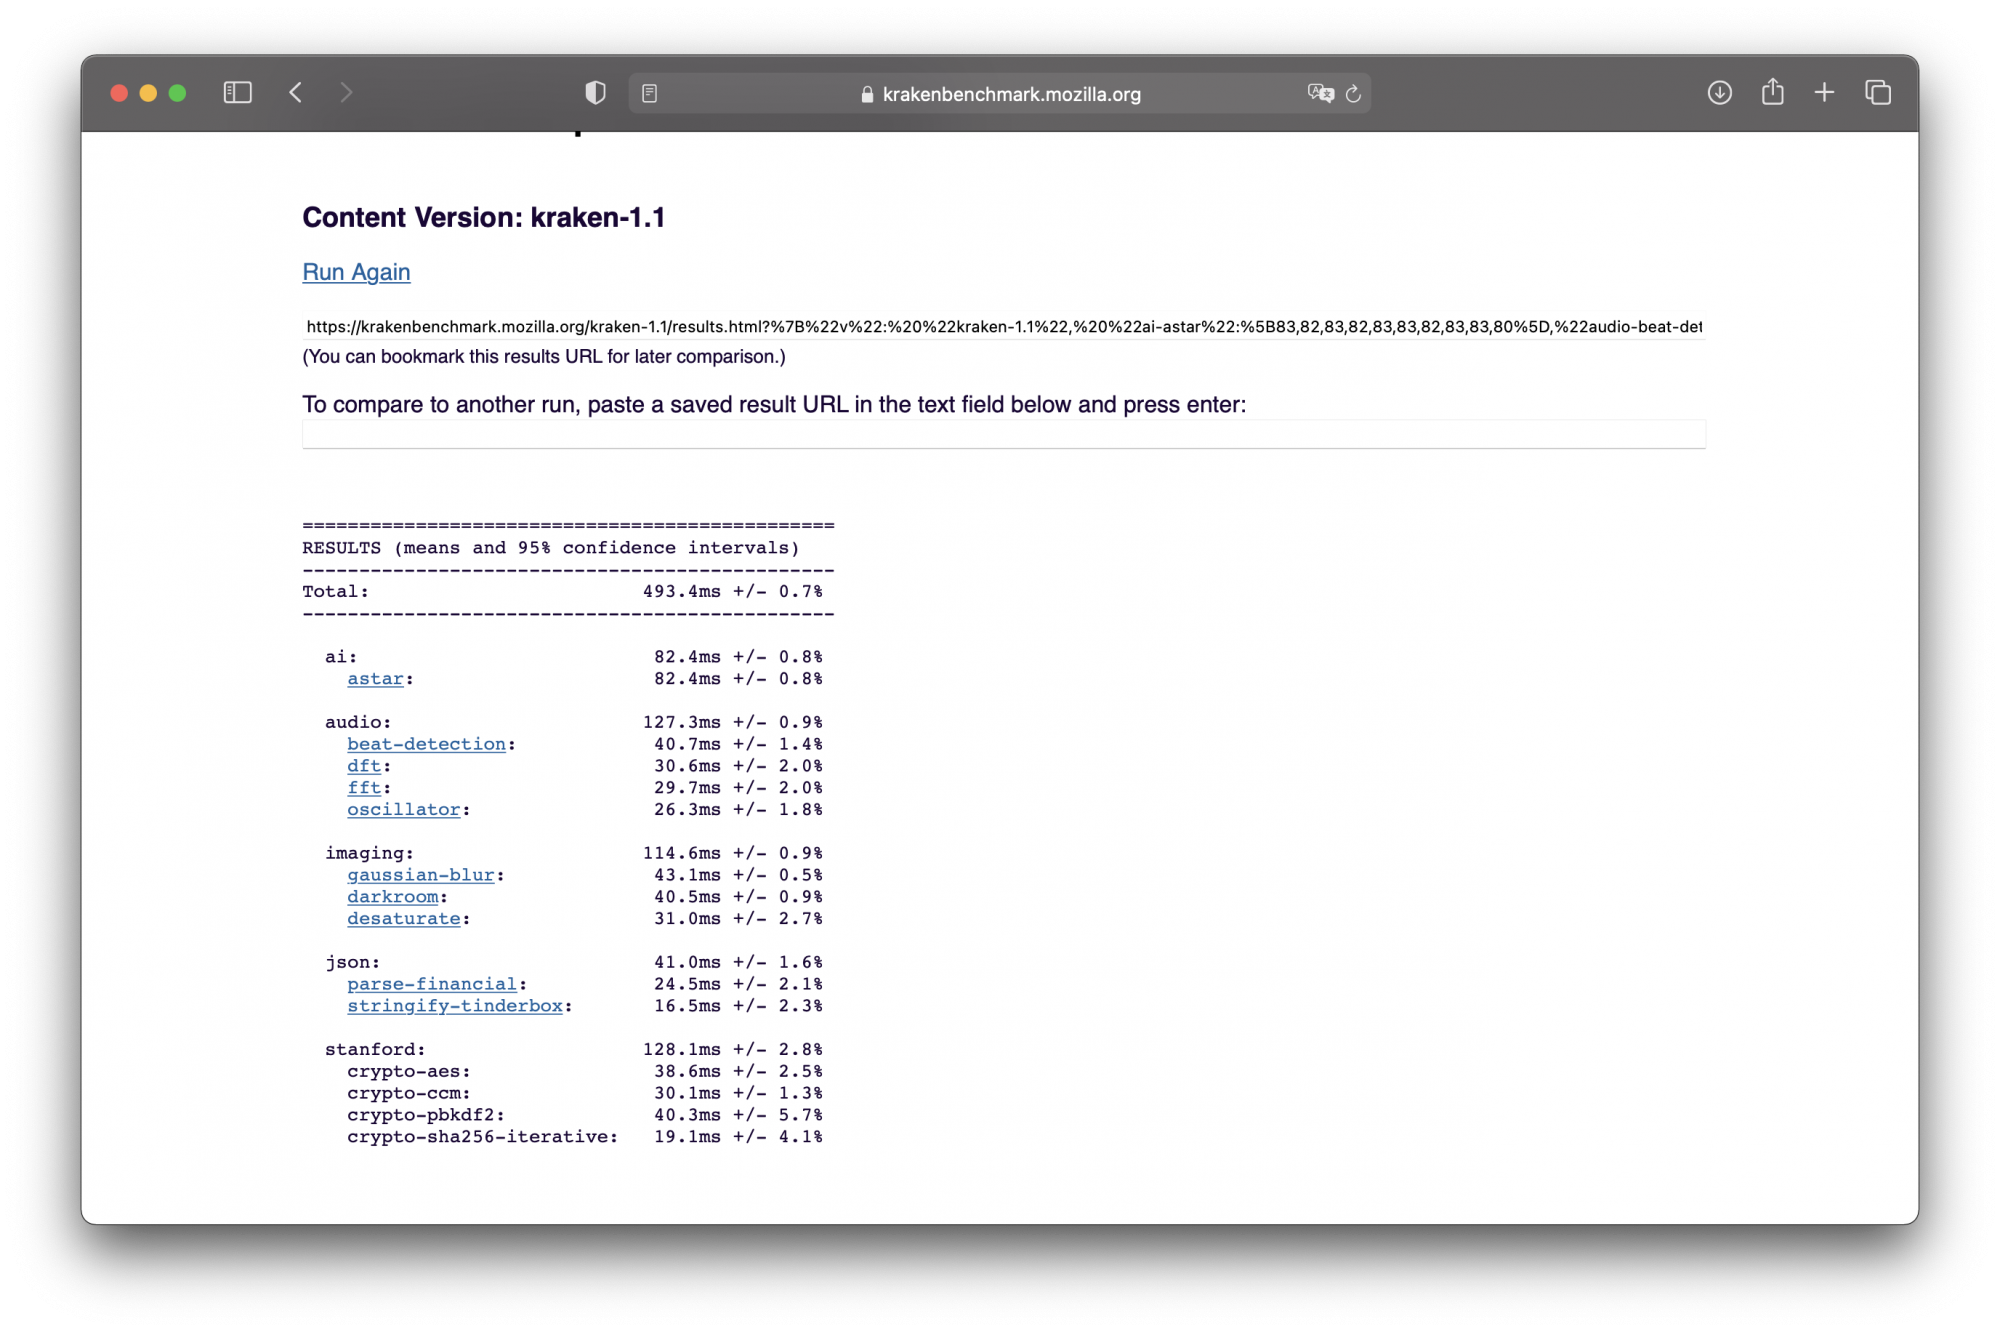Click the Share icon in toolbar
2000x1332 pixels.
[x=1772, y=93]
